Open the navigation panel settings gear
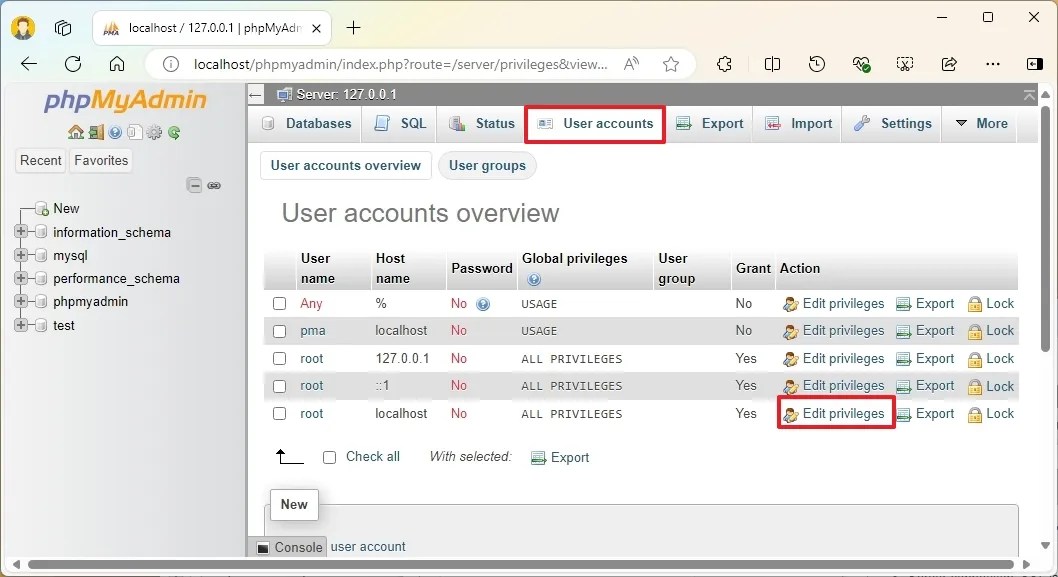This screenshot has width=1058, height=577. click(154, 132)
